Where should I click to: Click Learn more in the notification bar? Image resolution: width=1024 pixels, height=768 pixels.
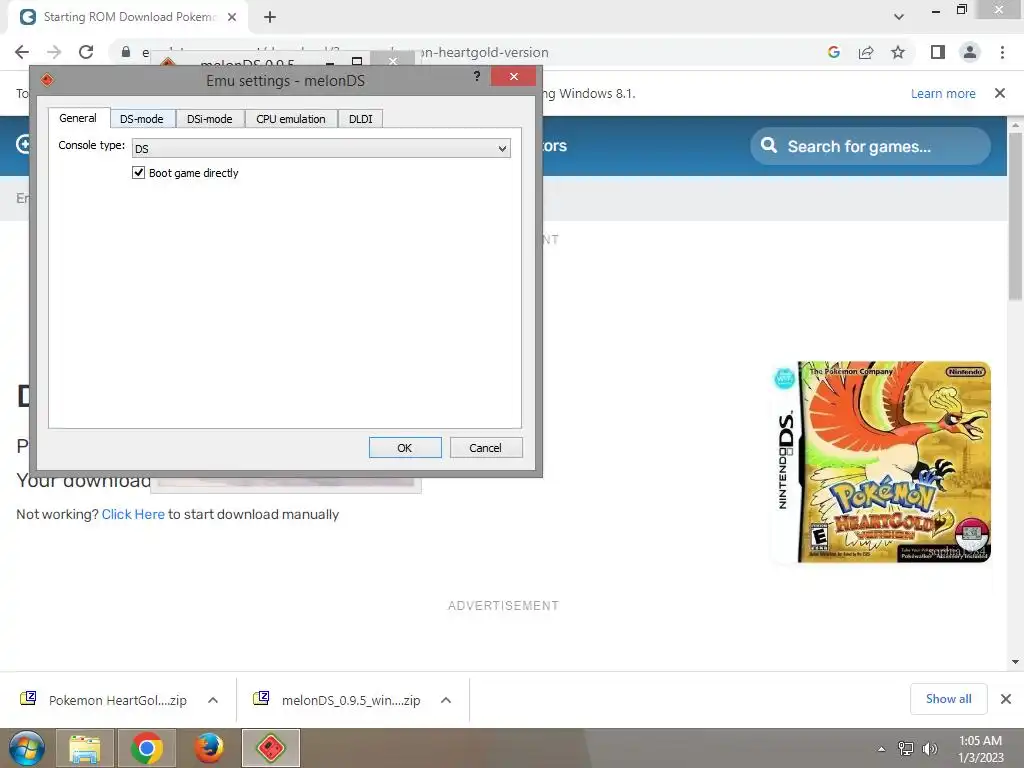pyautogui.click(x=943, y=93)
